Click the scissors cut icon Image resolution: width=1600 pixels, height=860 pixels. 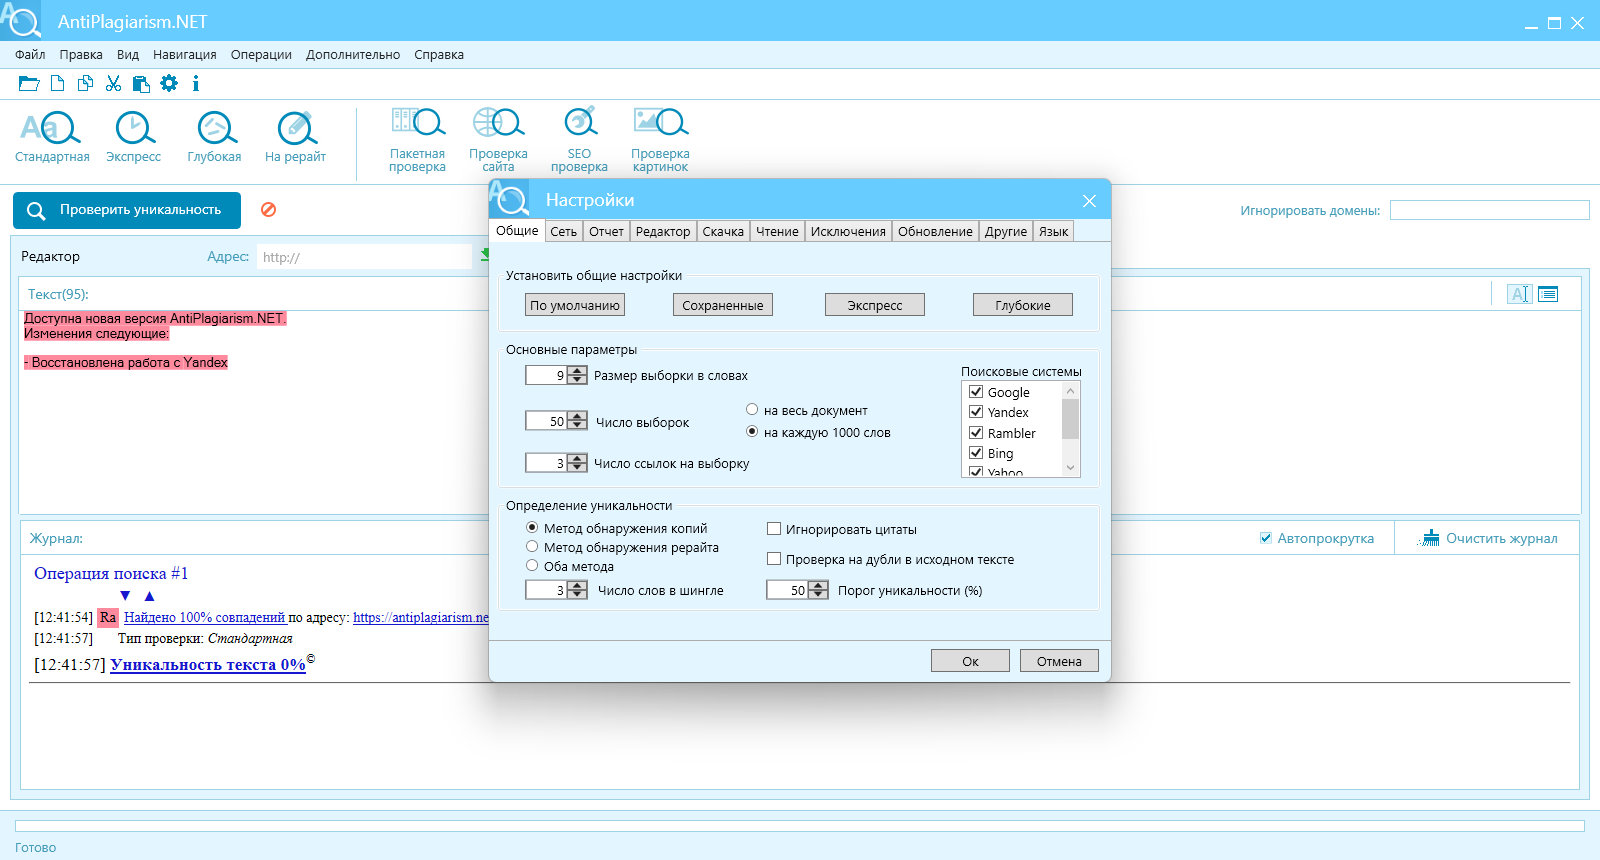click(x=113, y=84)
